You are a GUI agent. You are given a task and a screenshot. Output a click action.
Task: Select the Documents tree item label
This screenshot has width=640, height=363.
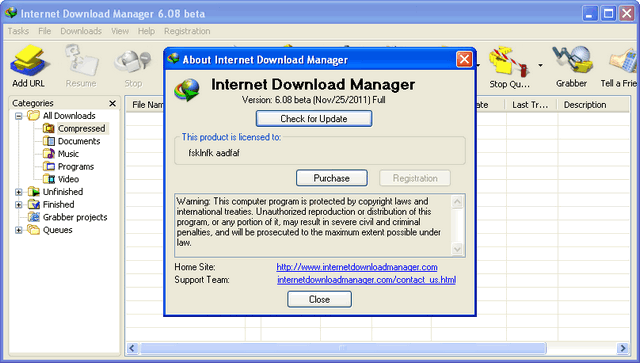(79, 141)
